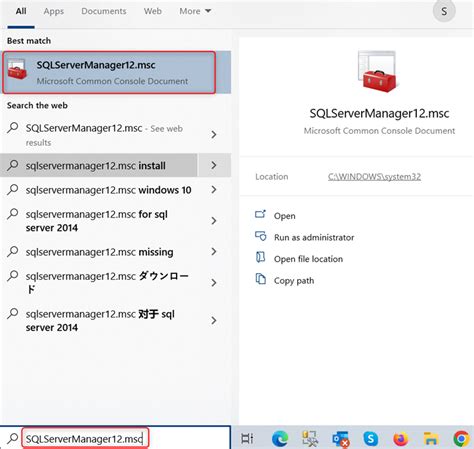
Task: Choose Run as administrator
Action: 314,237
